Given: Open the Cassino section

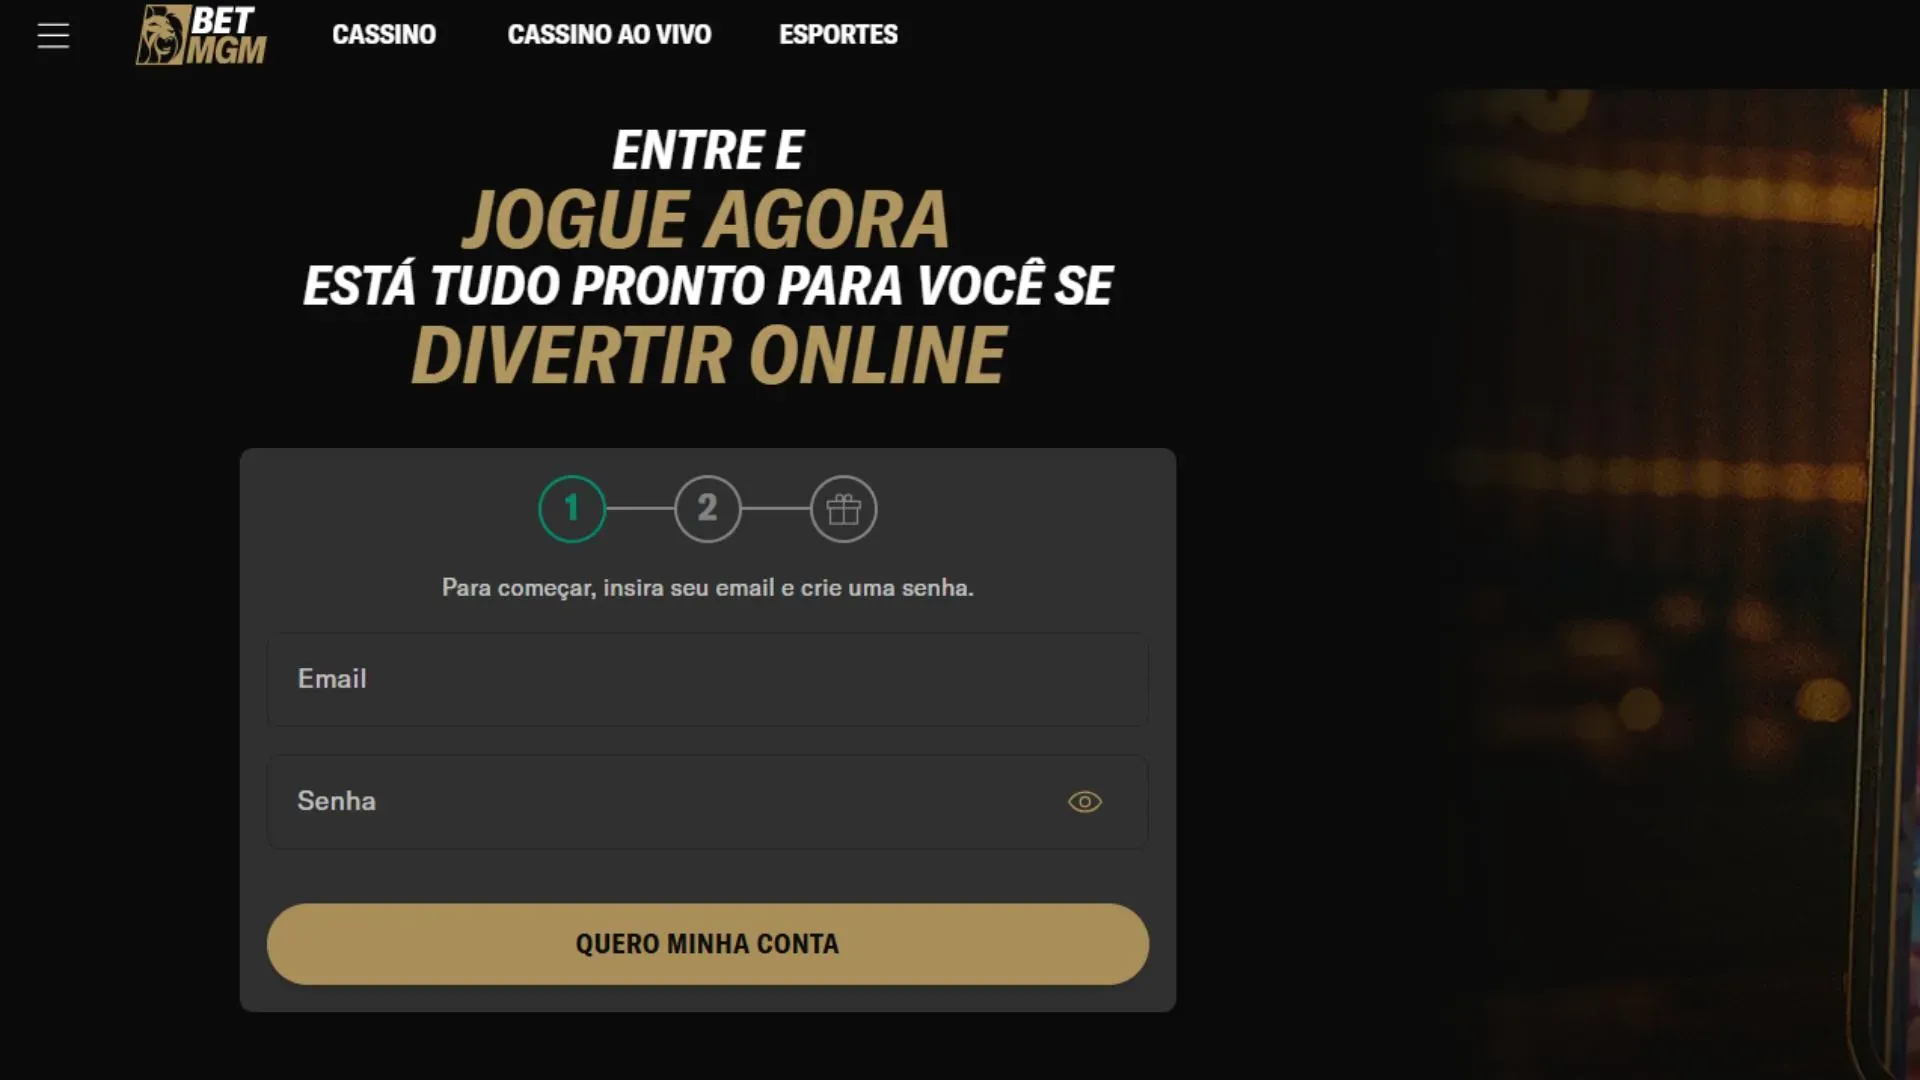Looking at the screenshot, I should [384, 35].
